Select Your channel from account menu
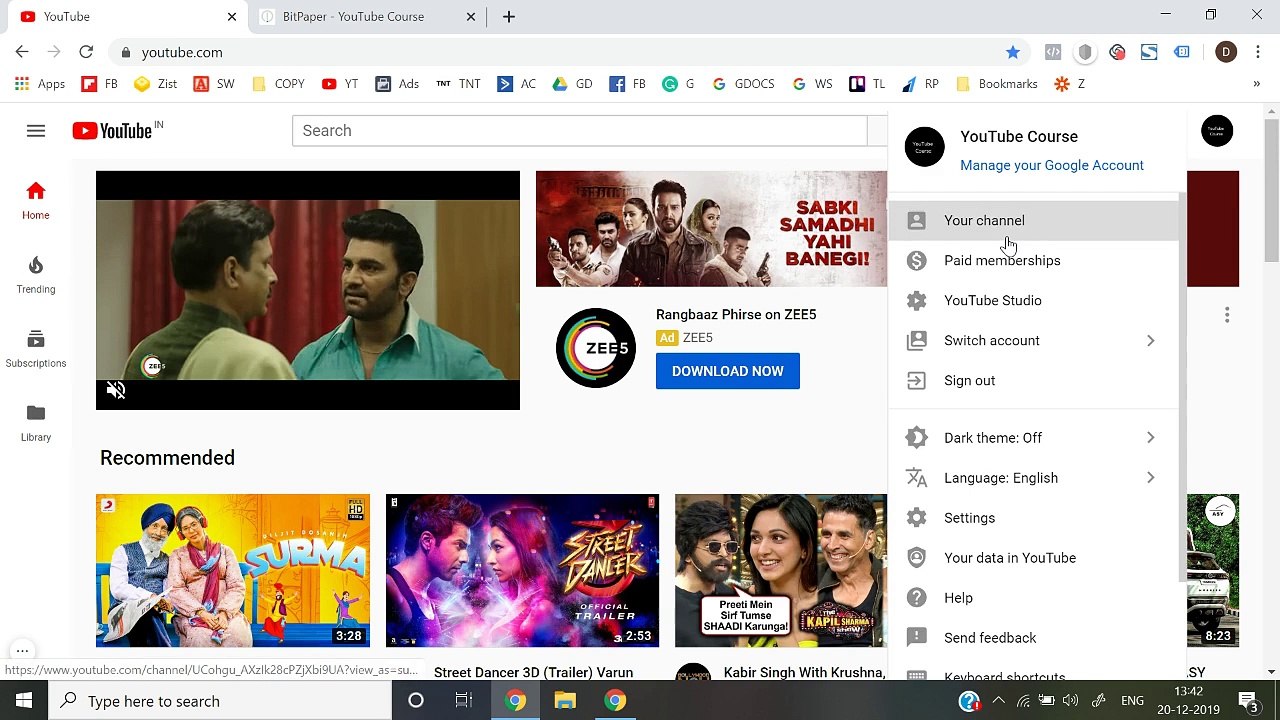Screen dimensions: 1280x720 (1033, 221)
